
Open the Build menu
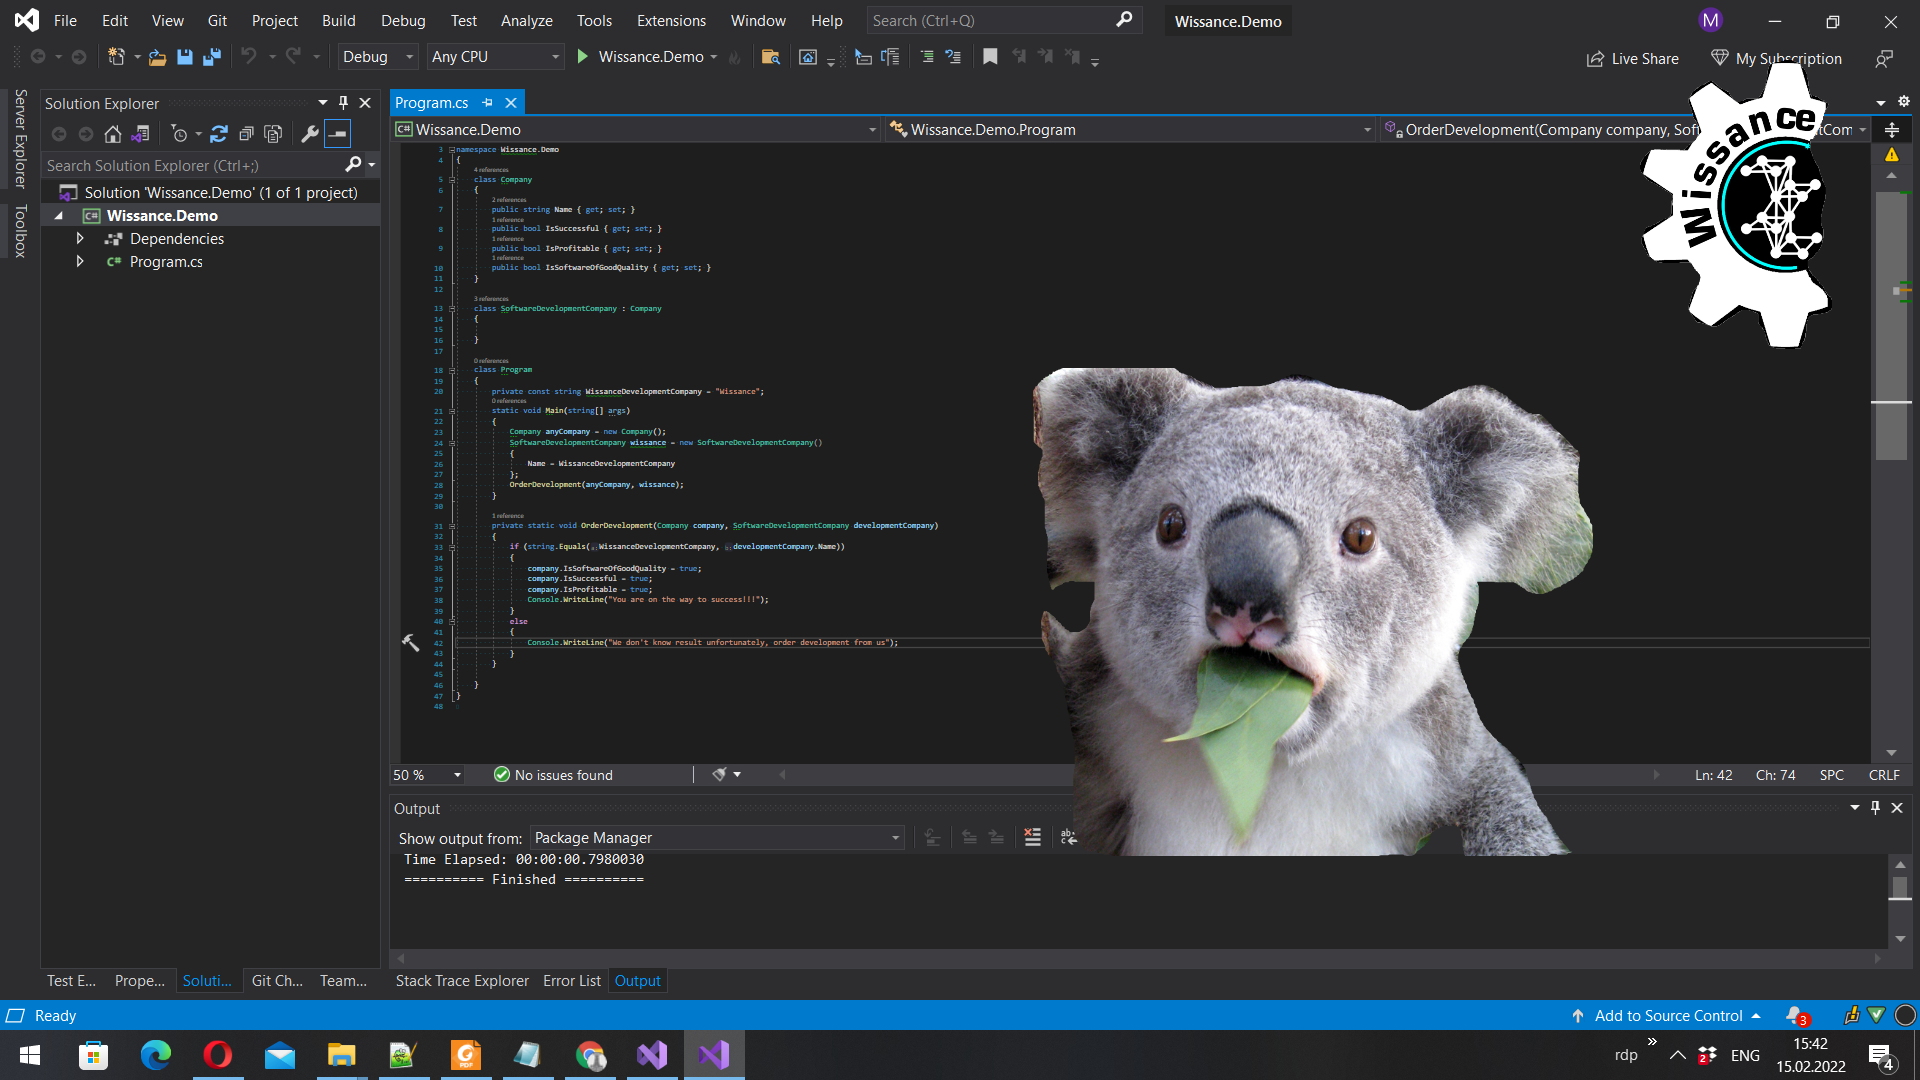(338, 20)
